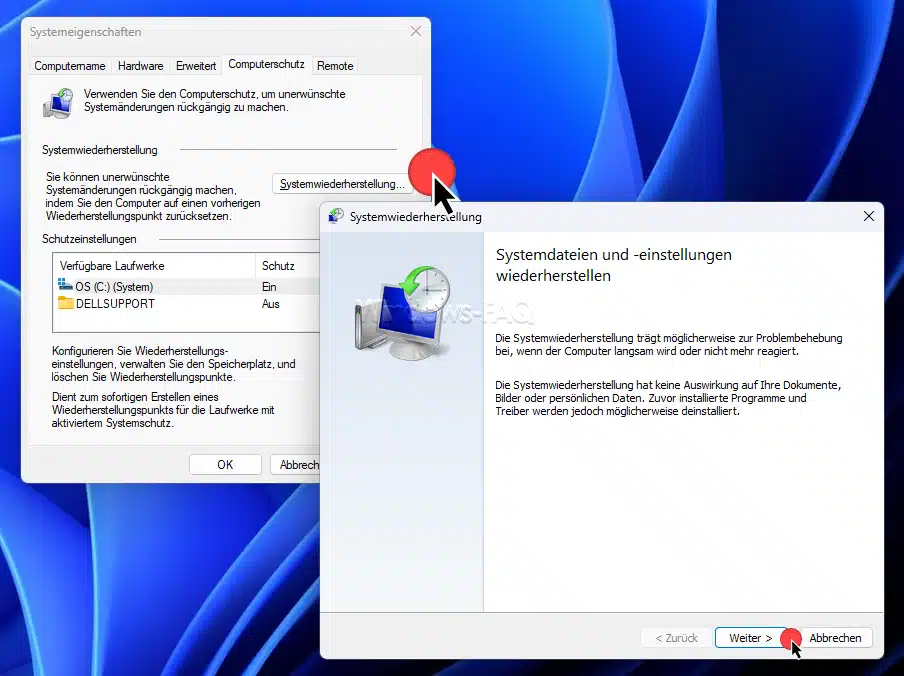The height and width of the screenshot is (676, 904).
Task: Click Abbrechen in Systemeigenschaften window
Action: click(x=295, y=464)
